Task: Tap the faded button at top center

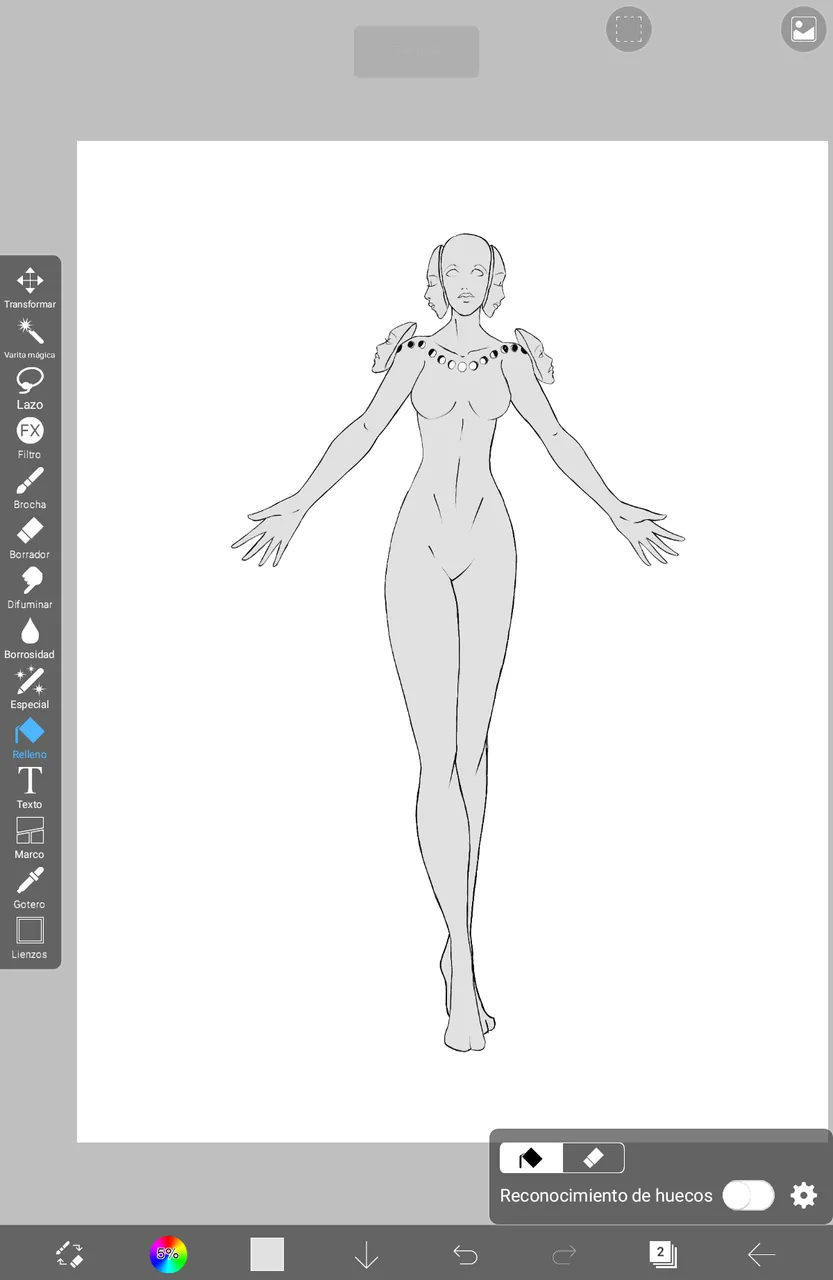Action: (x=416, y=51)
